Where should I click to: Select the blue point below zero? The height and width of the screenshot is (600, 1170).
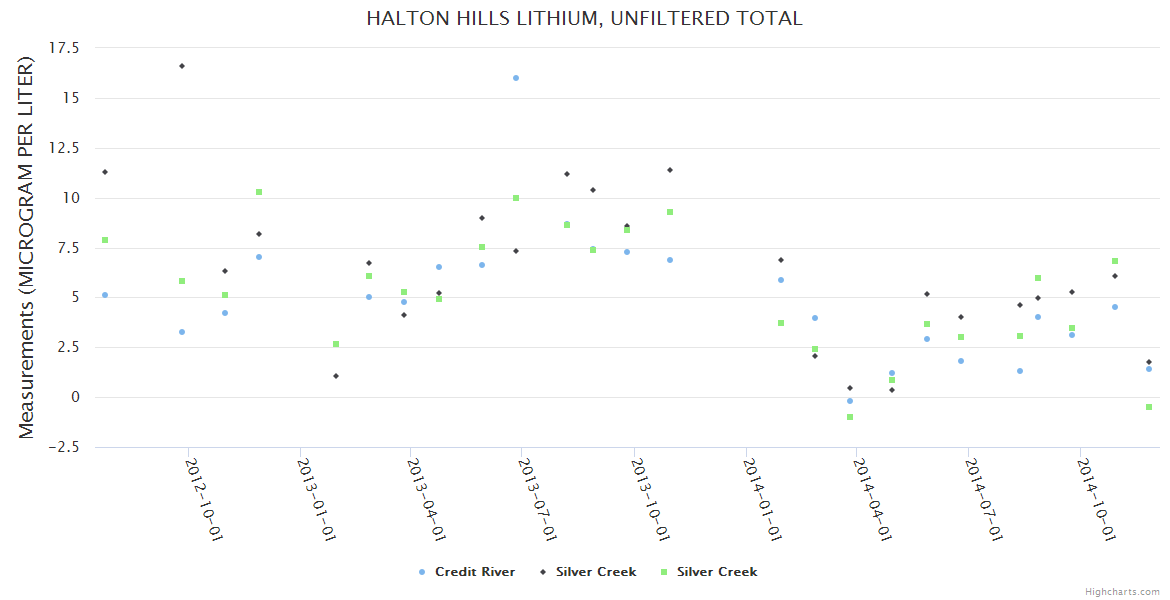850,401
